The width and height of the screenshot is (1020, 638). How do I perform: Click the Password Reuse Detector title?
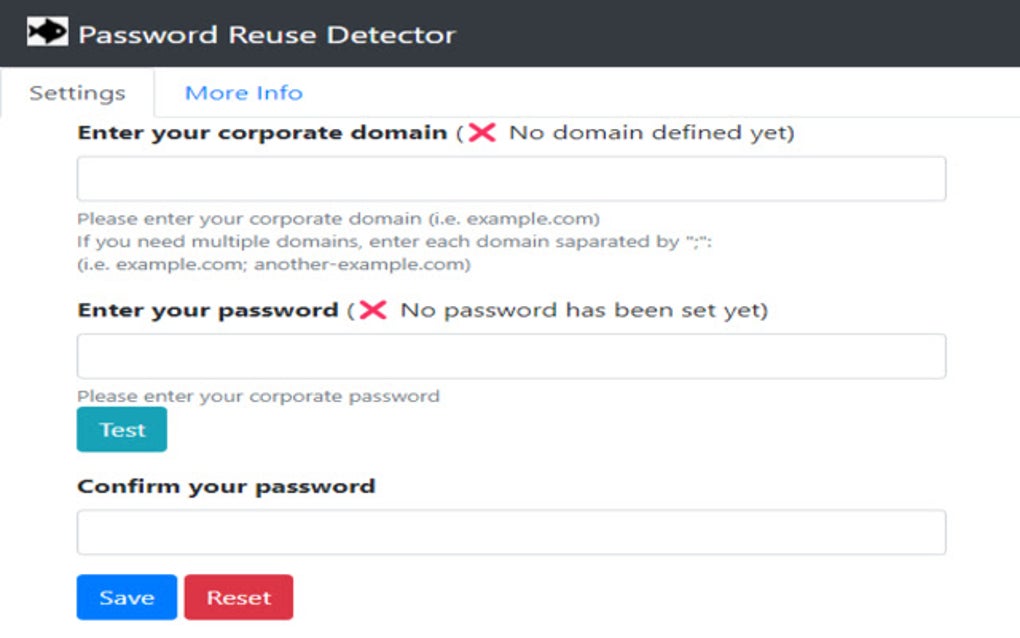(267, 34)
